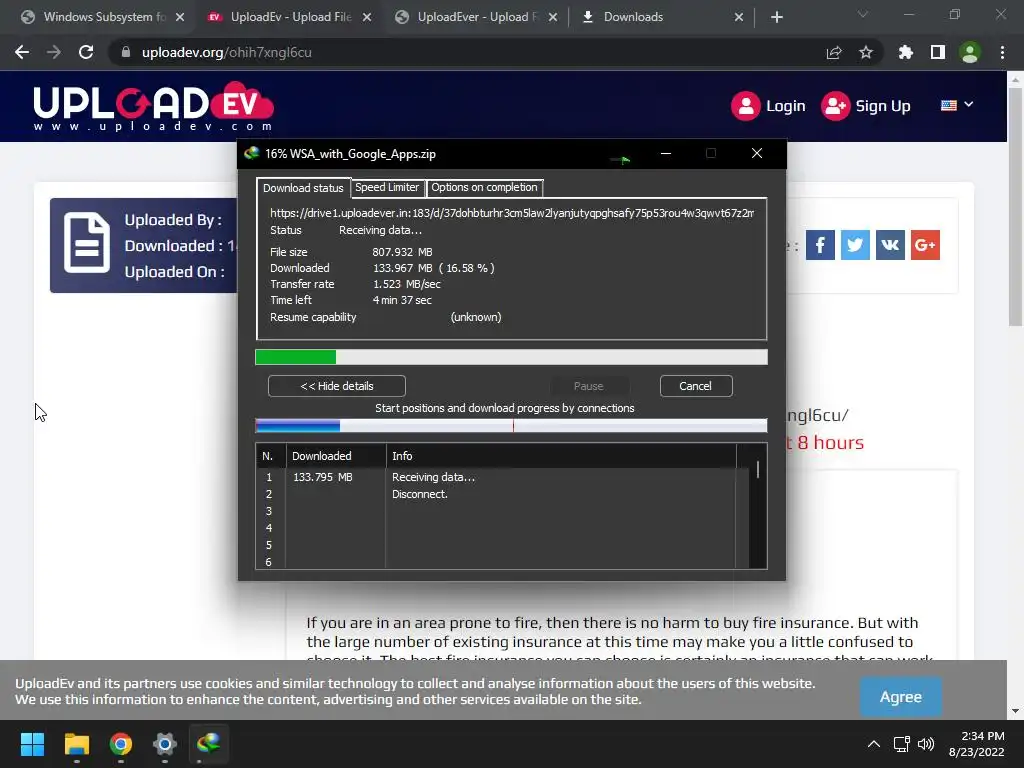Click the N. column header
This screenshot has height=768, width=1024.
coord(271,456)
